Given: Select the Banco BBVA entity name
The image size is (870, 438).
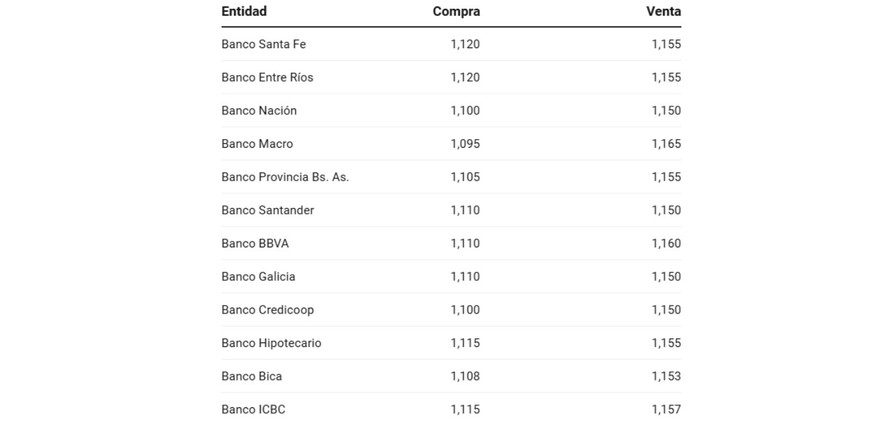Looking at the screenshot, I should pos(255,243).
